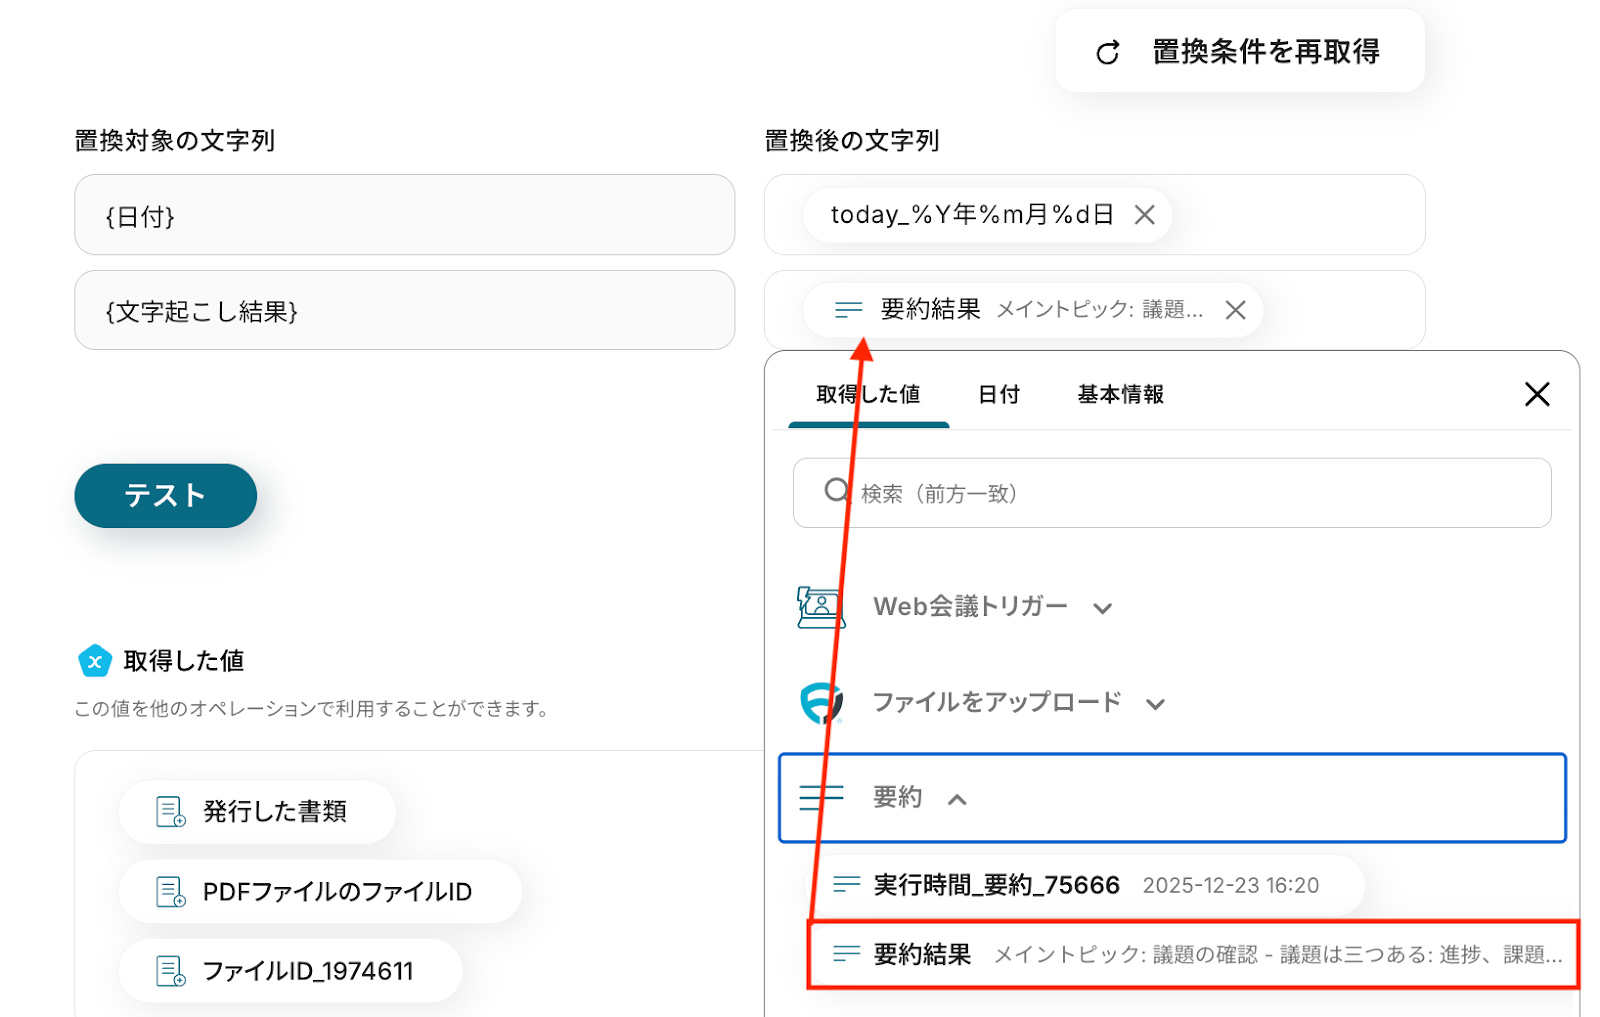This screenshot has width=1600, height=1017.
Task: Focus the 検索（前方一致） search field
Action: click(1172, 493)
